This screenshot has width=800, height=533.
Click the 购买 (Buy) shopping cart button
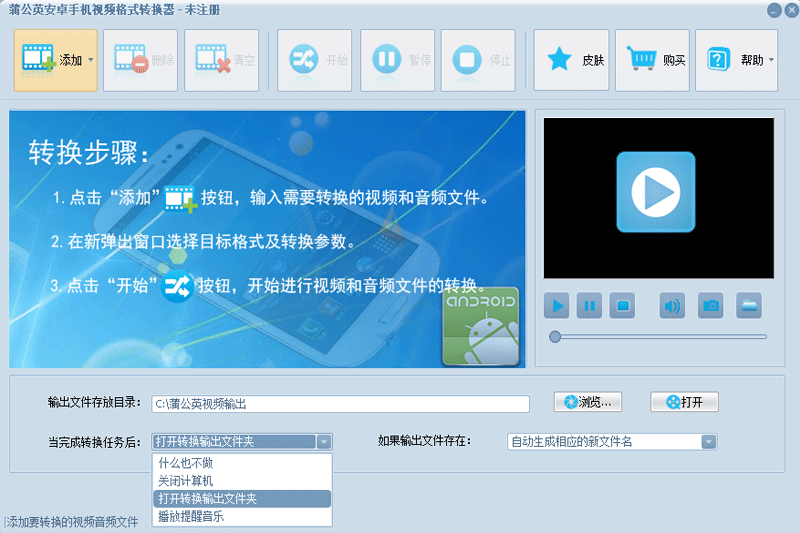tap(652, 60)
